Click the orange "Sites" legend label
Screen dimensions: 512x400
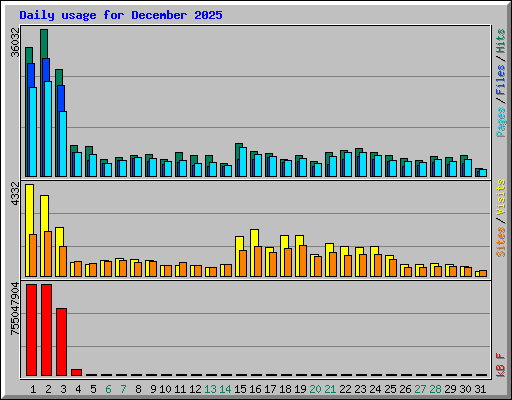point(500,242)
